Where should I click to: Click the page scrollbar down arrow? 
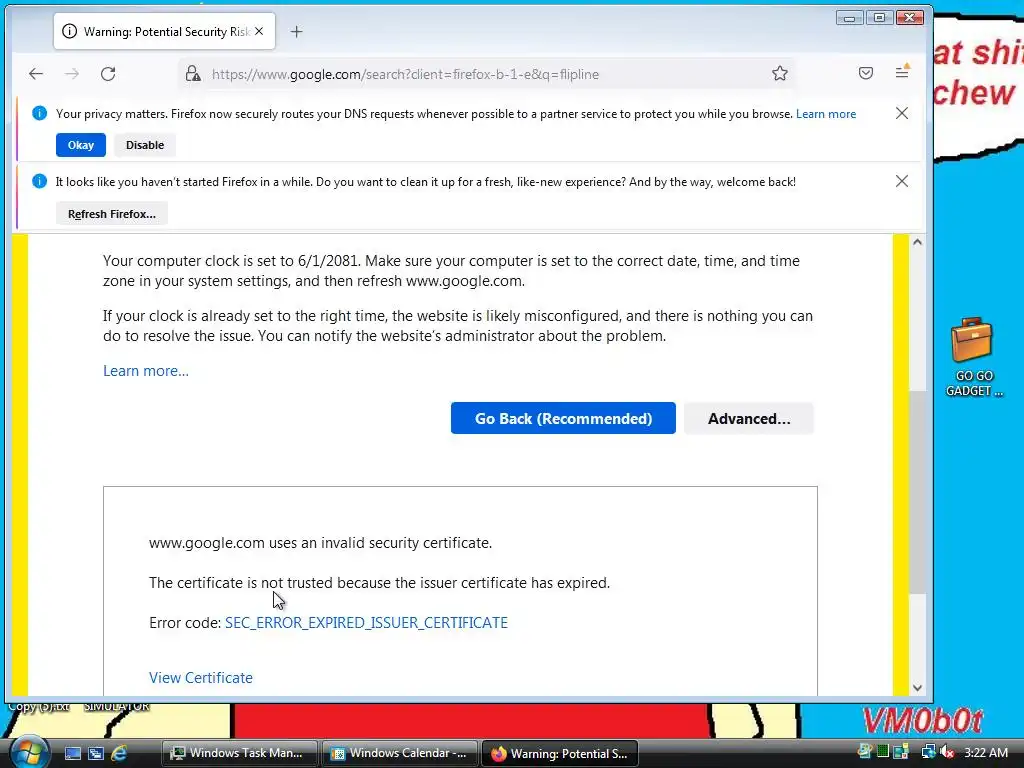[917, 688]
